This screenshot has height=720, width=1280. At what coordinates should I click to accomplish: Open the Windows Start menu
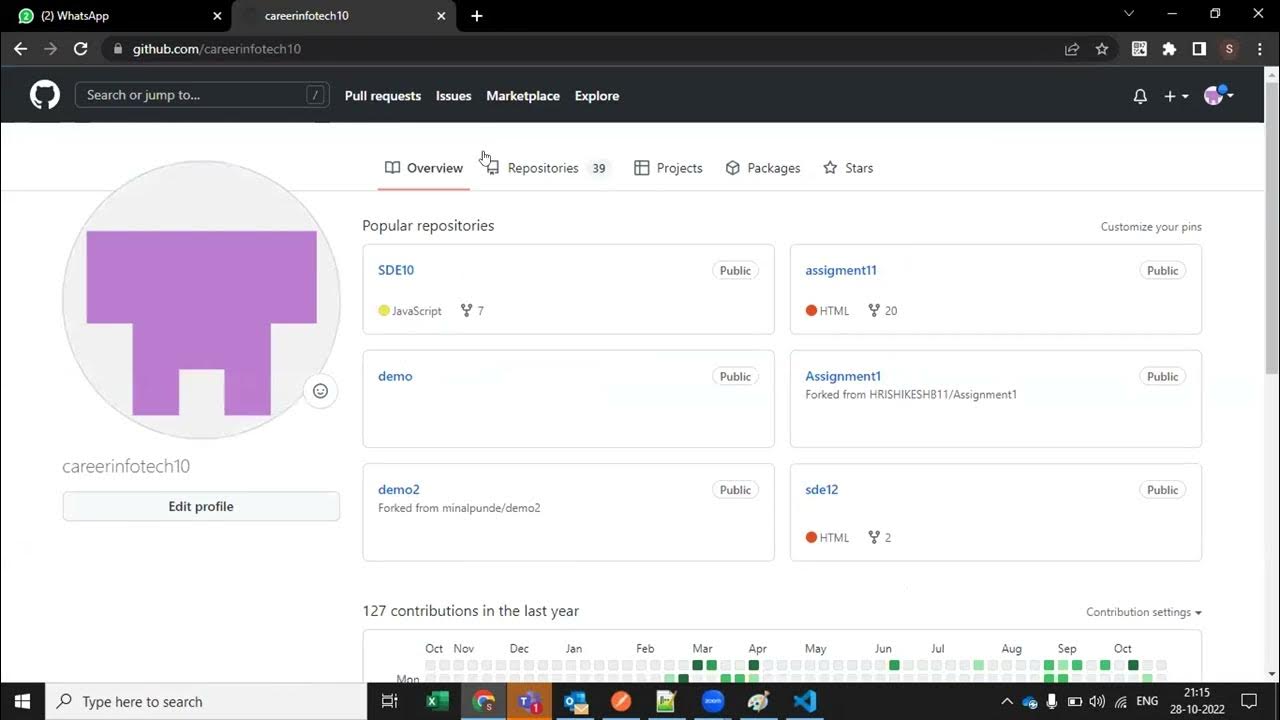[x=22, y=701]
